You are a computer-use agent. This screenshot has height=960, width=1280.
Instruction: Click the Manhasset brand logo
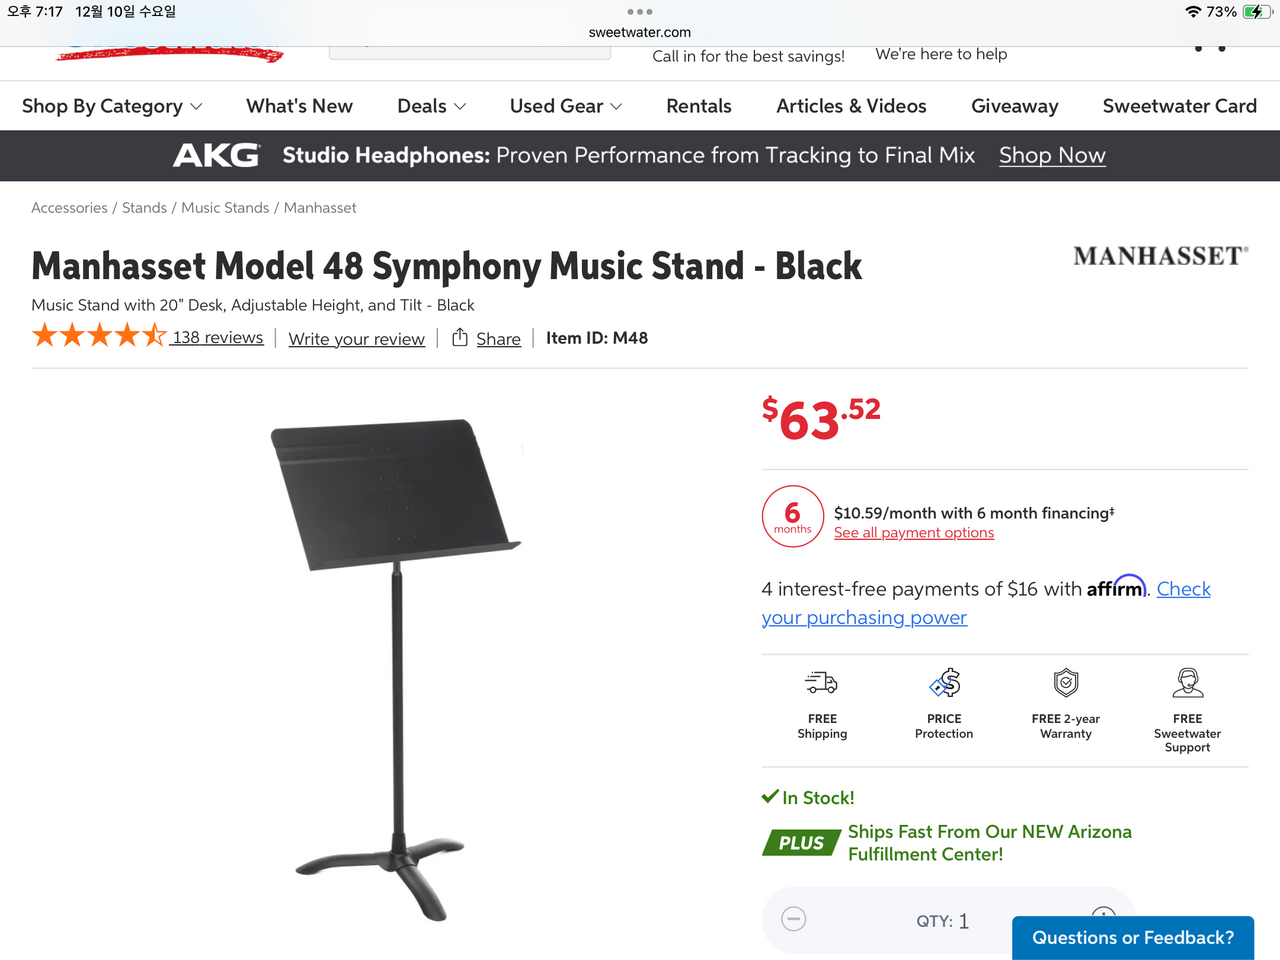(1160, 256)
